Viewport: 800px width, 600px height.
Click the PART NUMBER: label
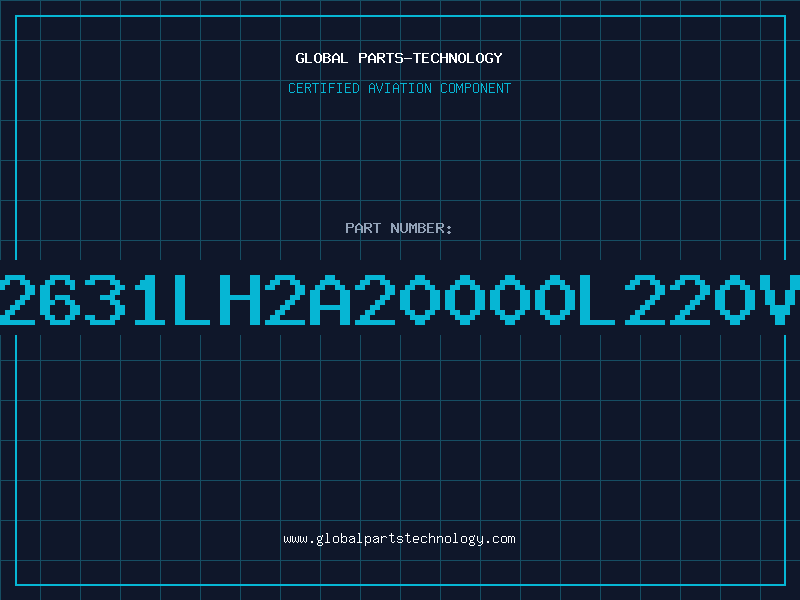tap(399, 228)
